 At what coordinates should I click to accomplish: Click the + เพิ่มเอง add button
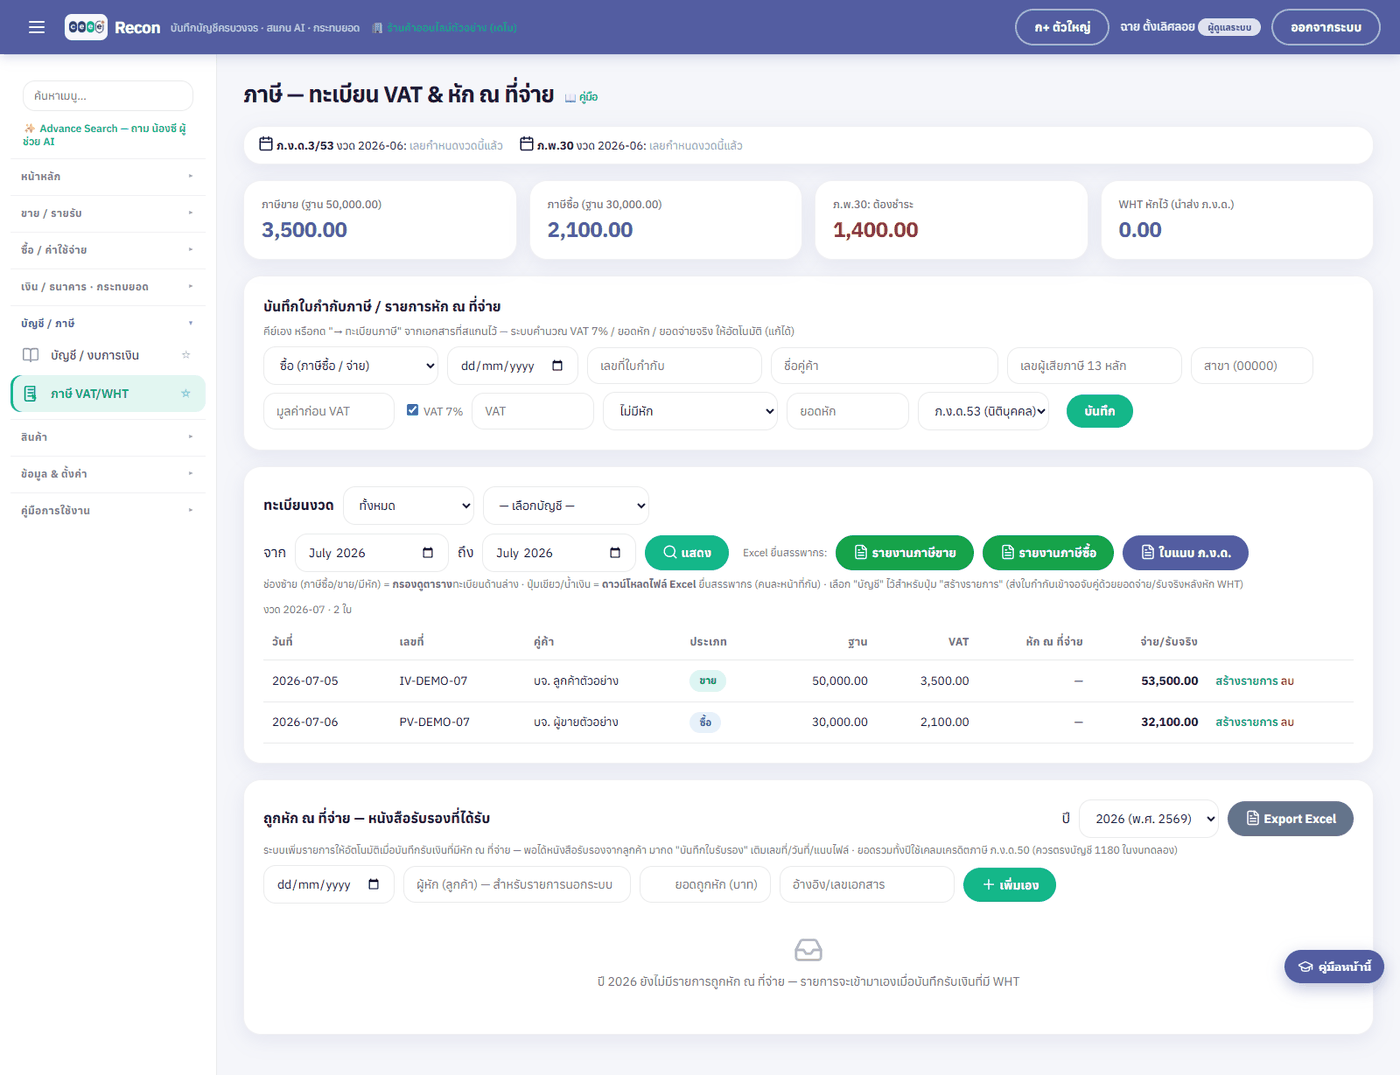tap(1010, 885)
